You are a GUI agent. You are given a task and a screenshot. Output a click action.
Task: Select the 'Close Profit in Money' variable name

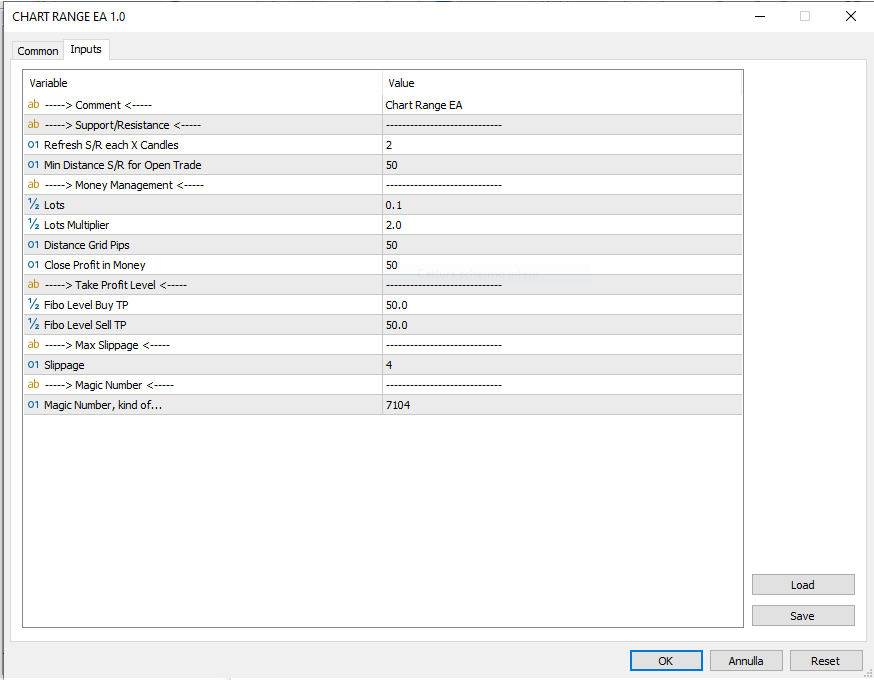click(x=95, y=265)
